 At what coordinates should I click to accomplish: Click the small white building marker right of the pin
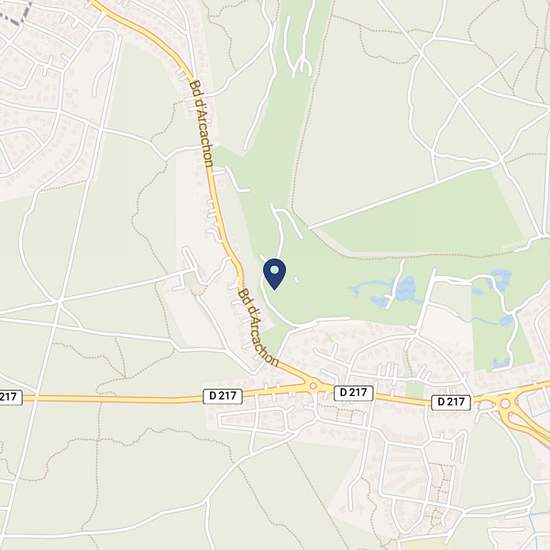click(297, 280)
